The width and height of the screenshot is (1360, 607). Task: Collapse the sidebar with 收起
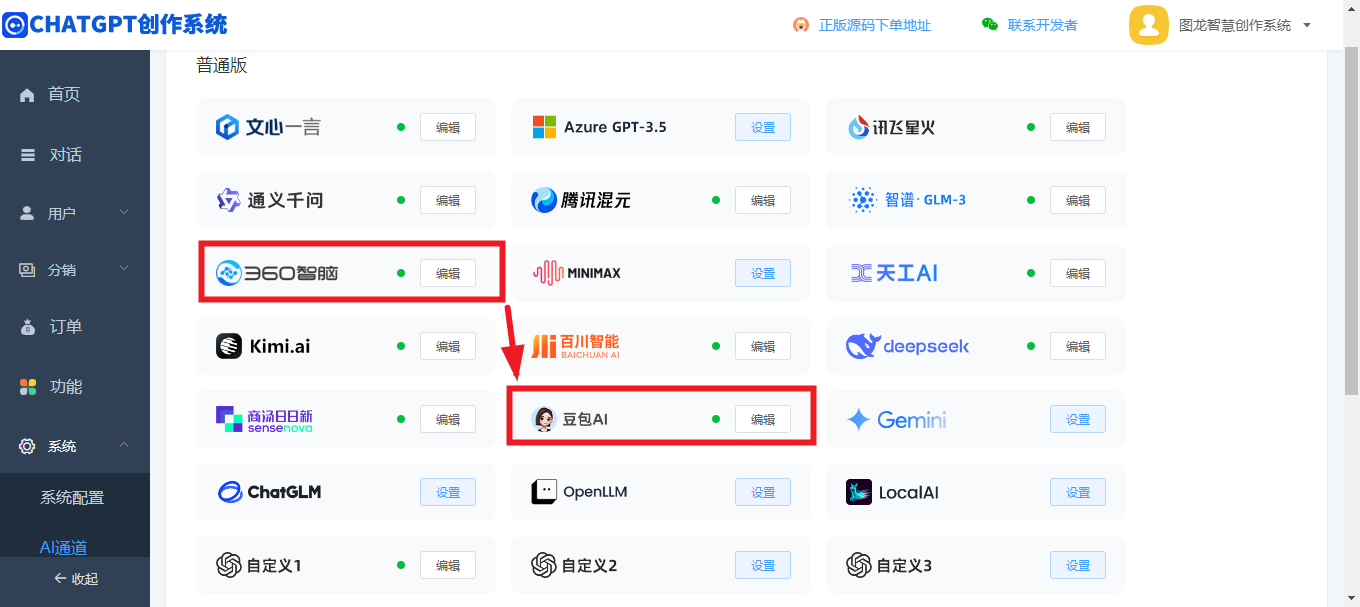pos(75,579)
